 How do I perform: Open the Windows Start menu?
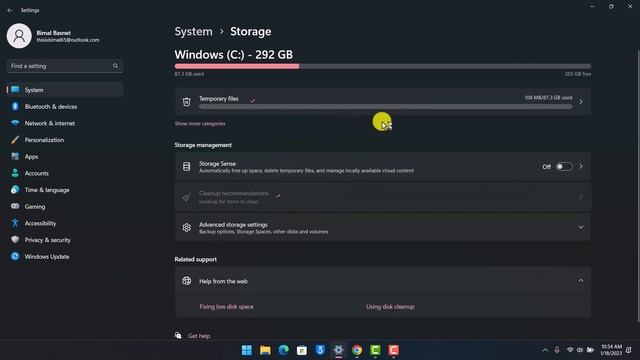pos(247,350)
